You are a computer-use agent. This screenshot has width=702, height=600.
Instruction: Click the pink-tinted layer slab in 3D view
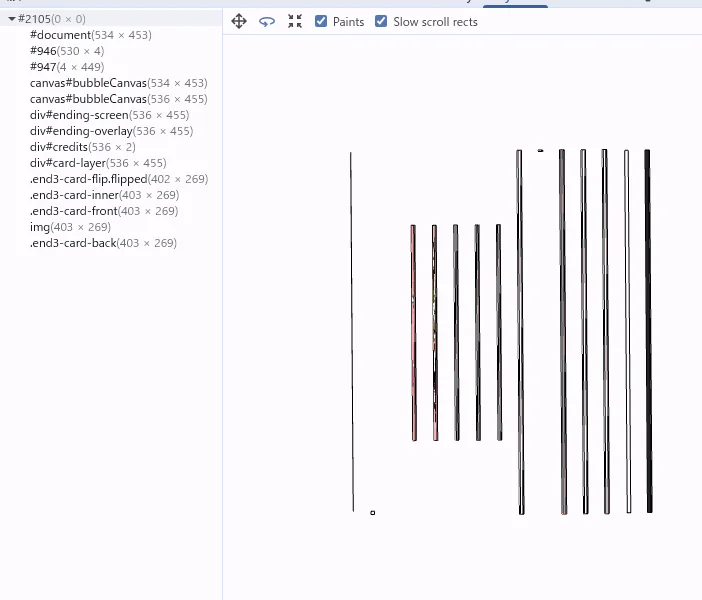[x=413, y=332]
